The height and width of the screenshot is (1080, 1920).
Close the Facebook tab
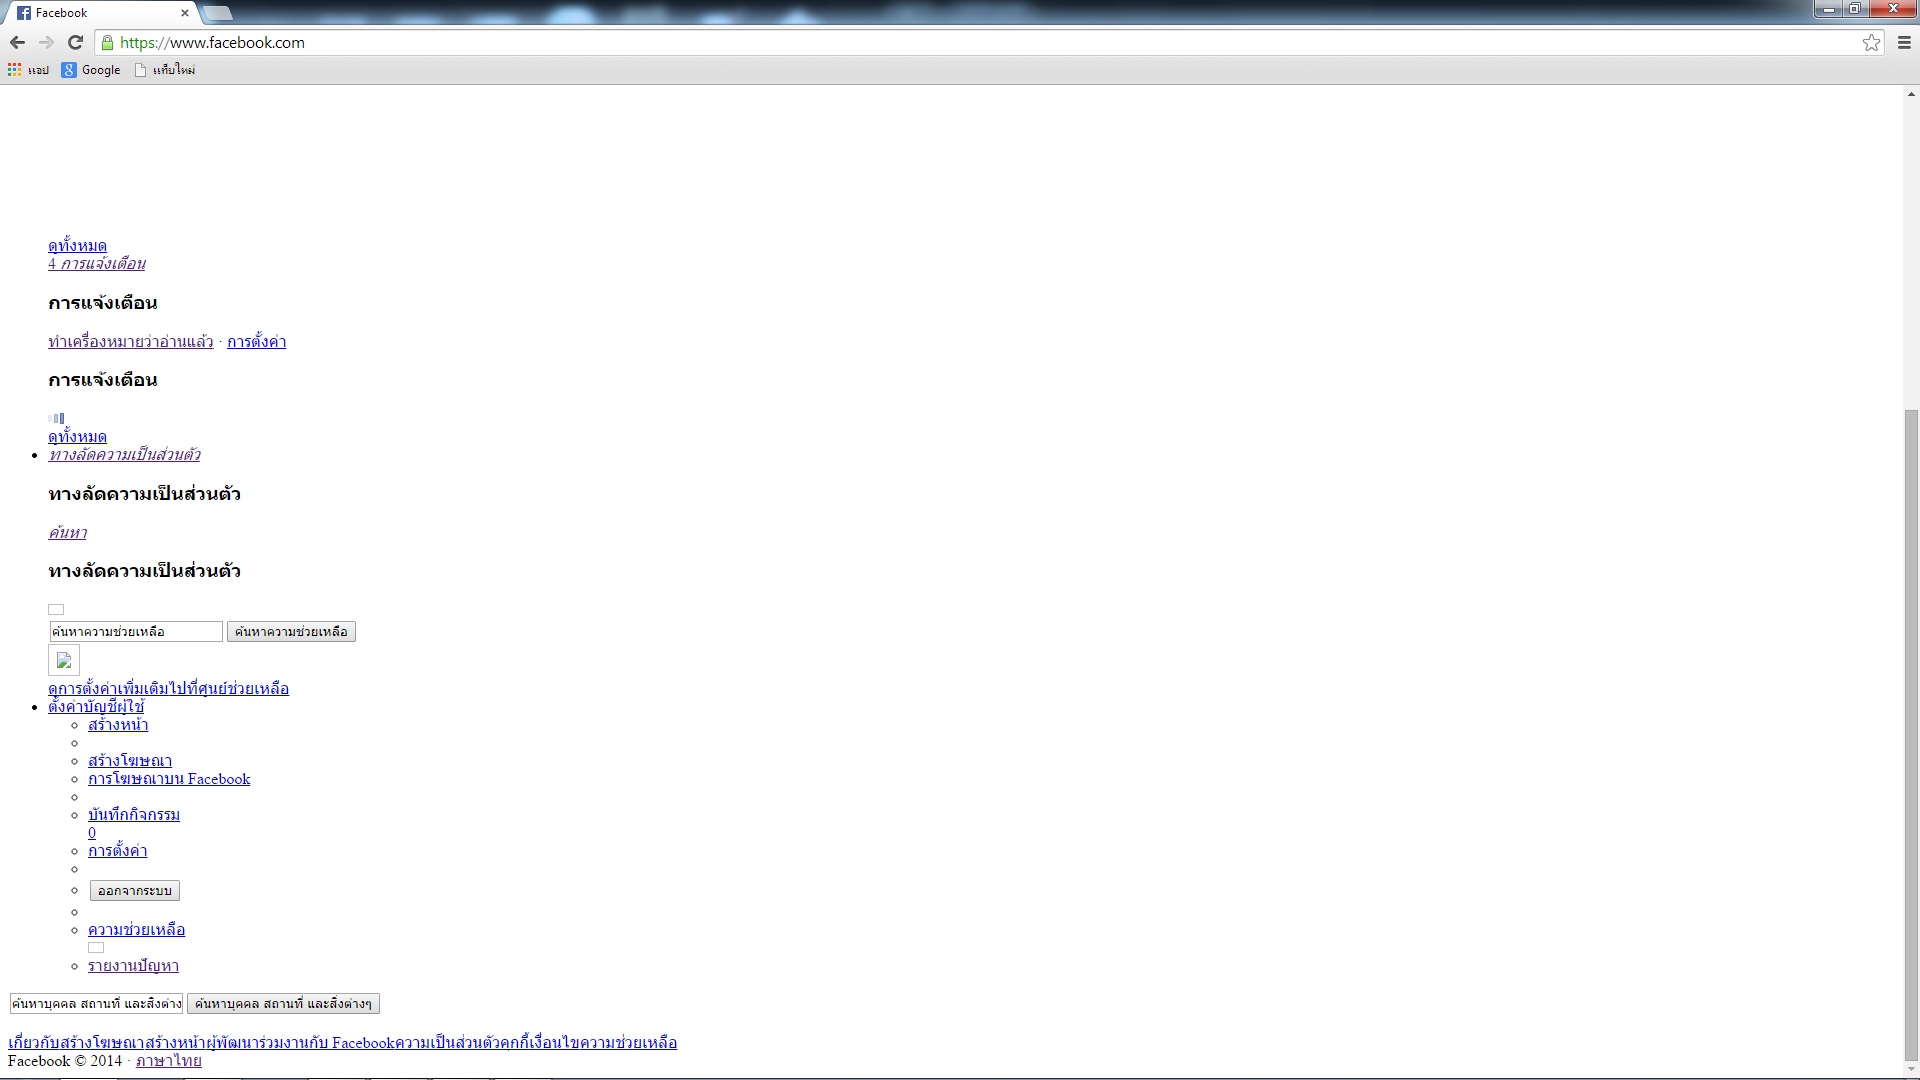coord(184,13)
